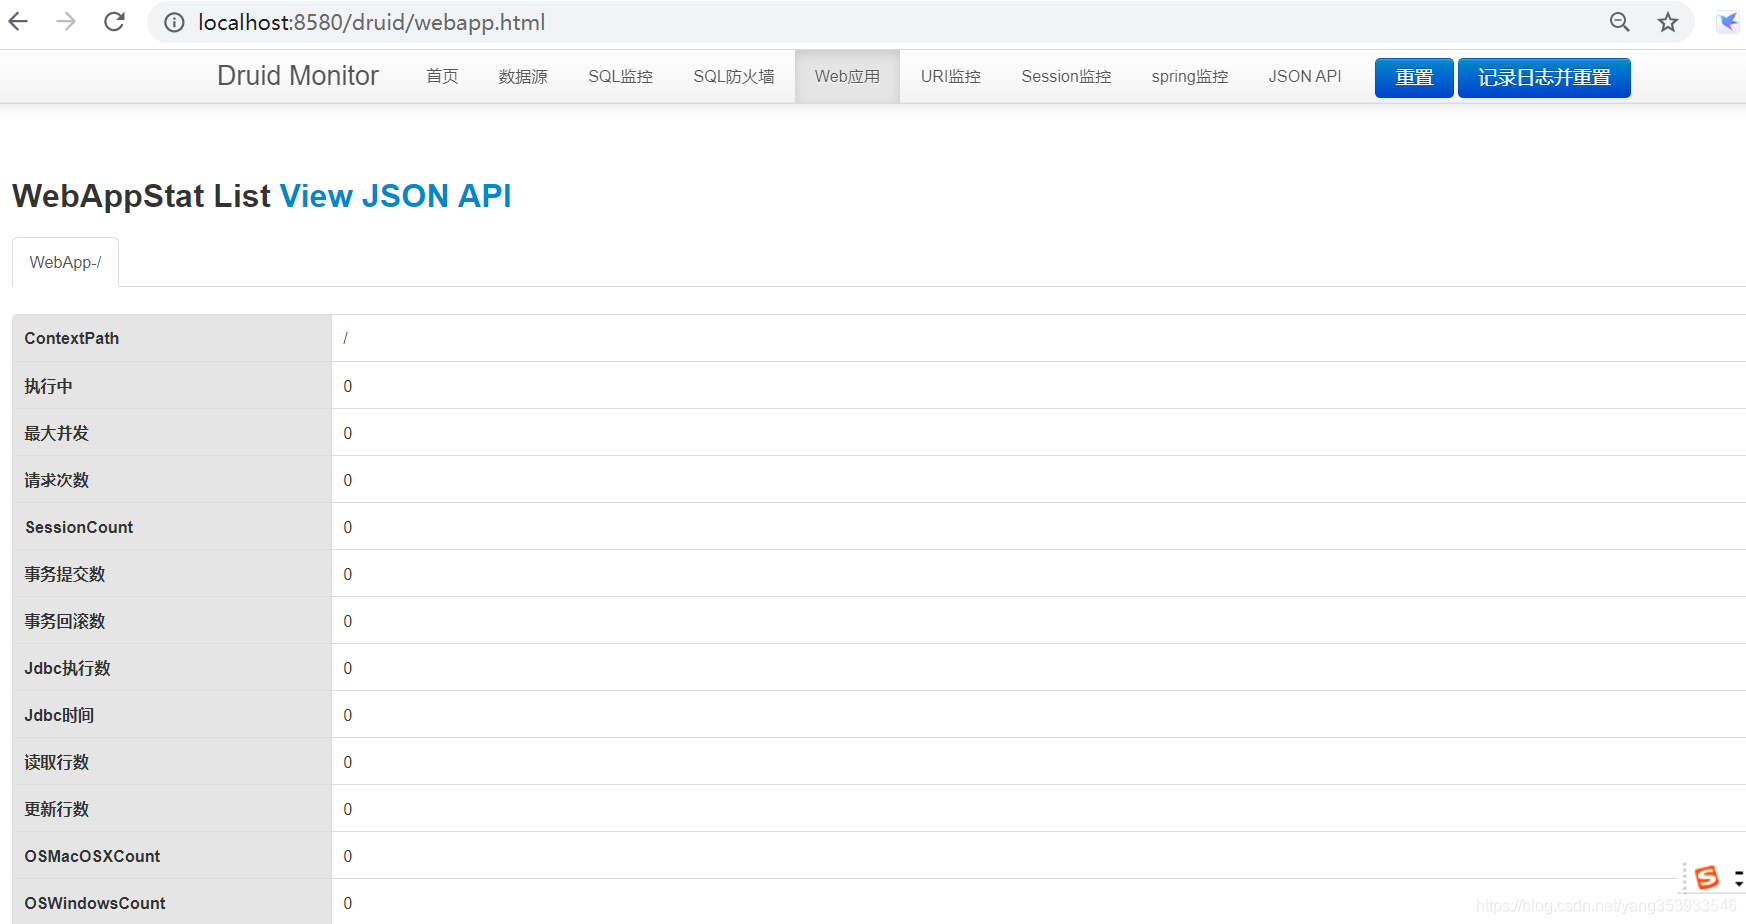Click the Jdbc执行数 row label
Viewport: 1746px width, 924px height.
click(x=68, y=668)
